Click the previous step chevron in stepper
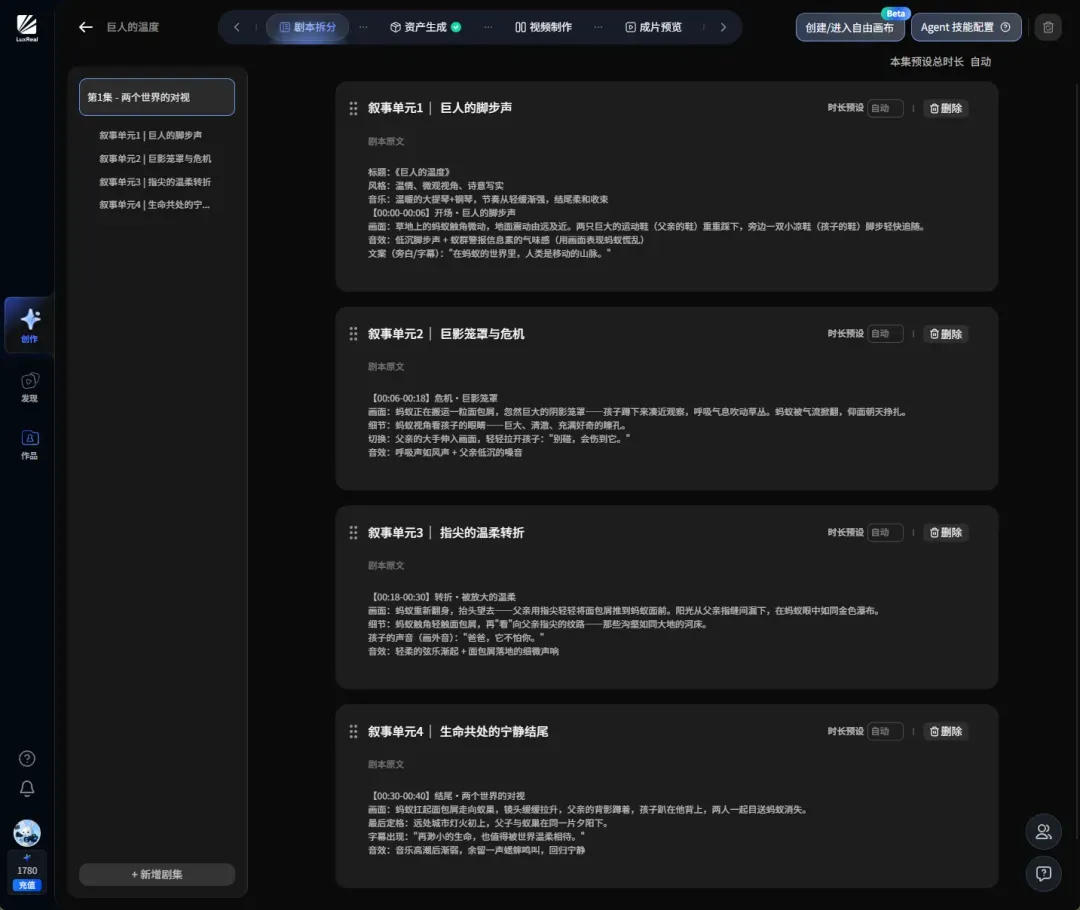 (x=237, y=27)
